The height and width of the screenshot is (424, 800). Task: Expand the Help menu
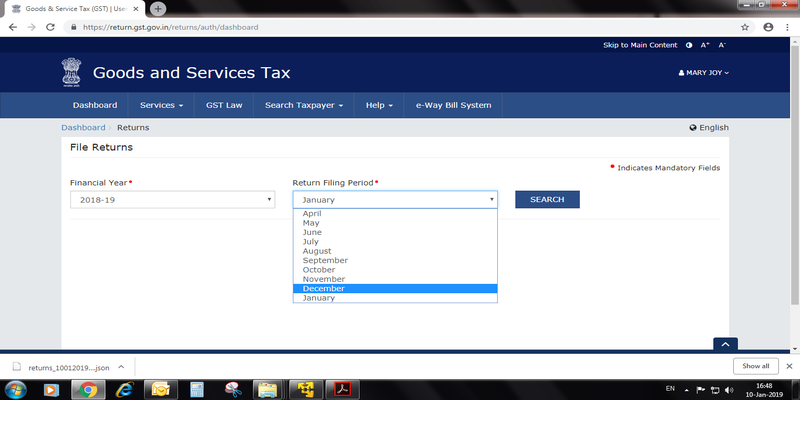pyautogui.click(x=379, y=105)
